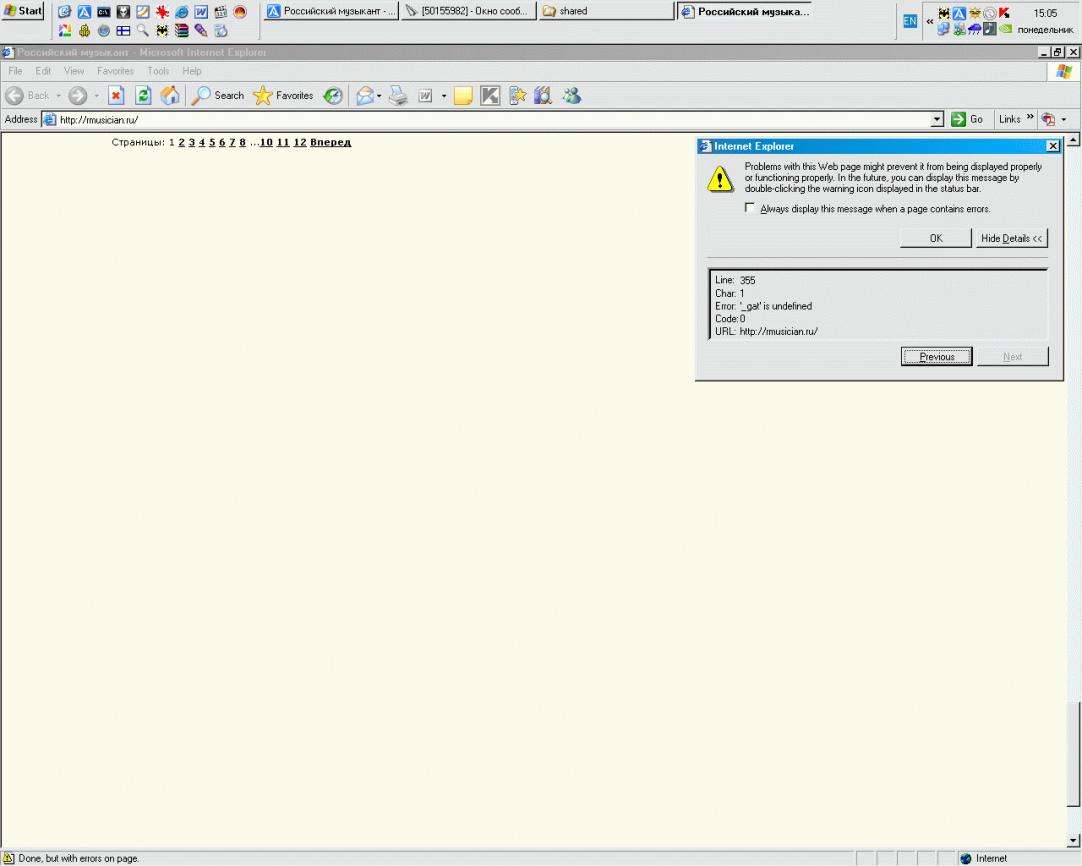Switch keyboard language via EN indicator
Screen dimensions: 1082x866
[x=909, y=20]
